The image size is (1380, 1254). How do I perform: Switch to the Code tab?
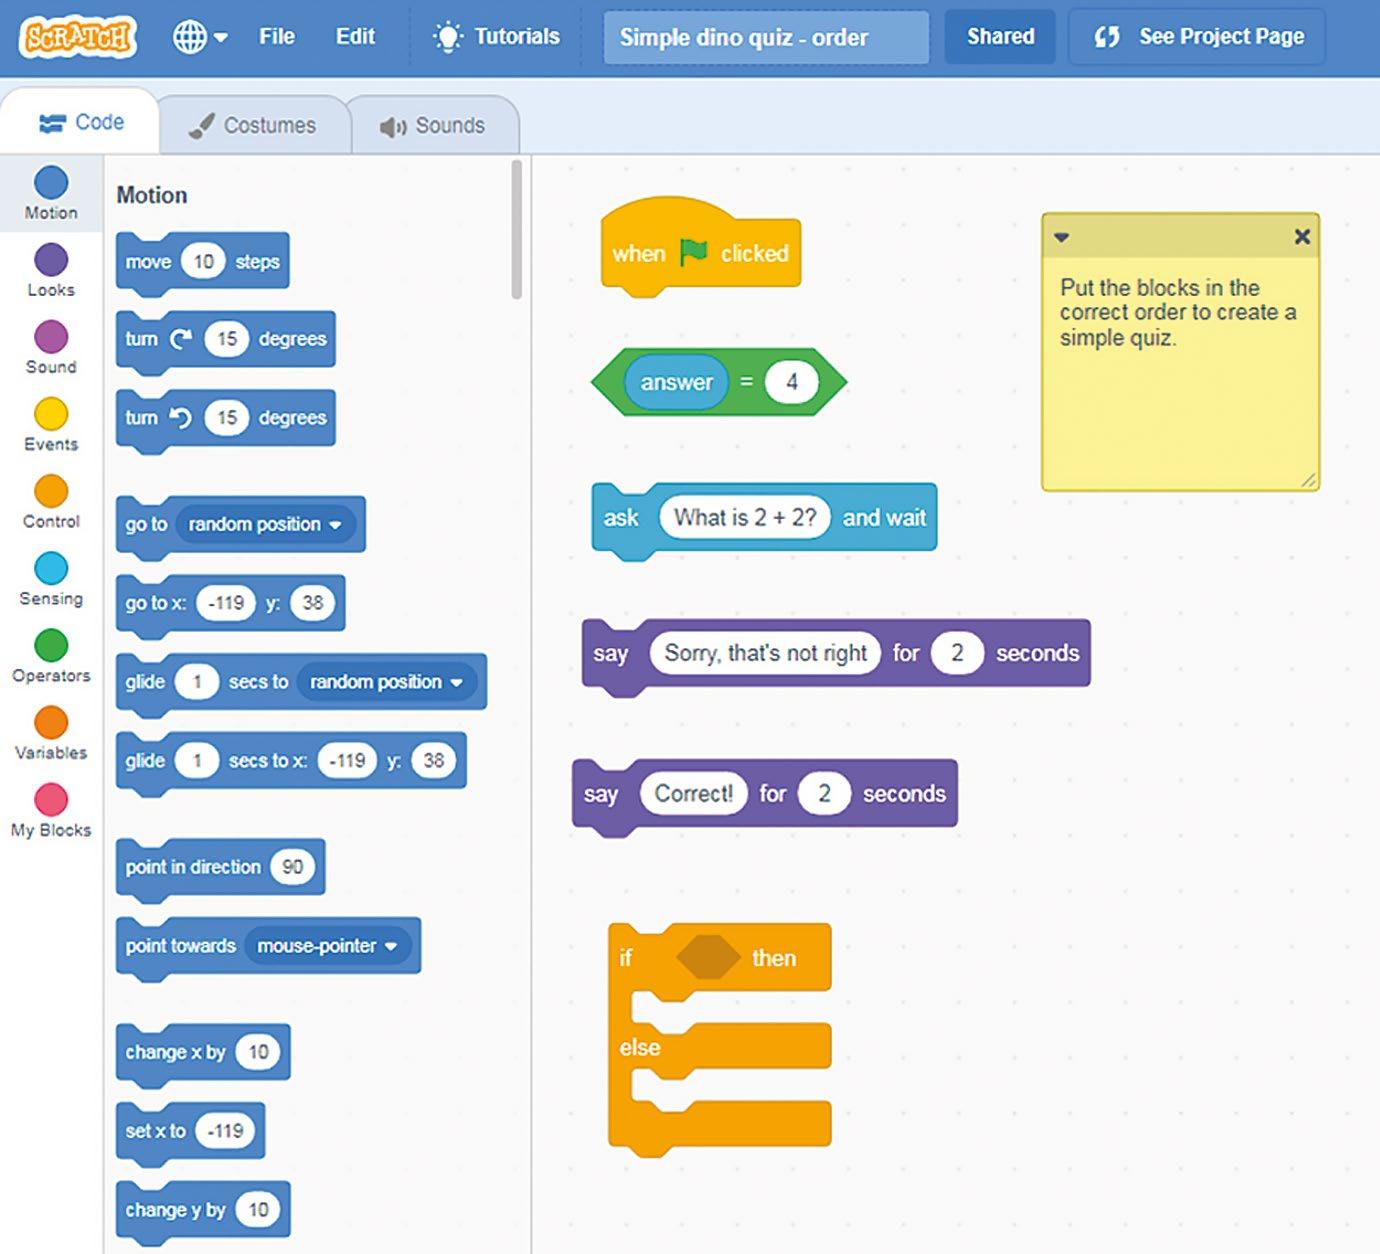80,122
